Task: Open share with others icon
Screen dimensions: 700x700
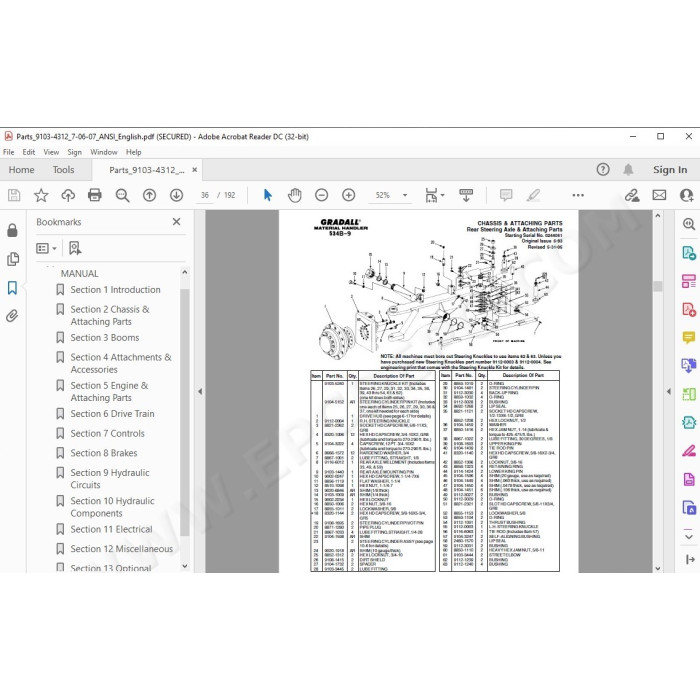Action: [x=687, y=195]
